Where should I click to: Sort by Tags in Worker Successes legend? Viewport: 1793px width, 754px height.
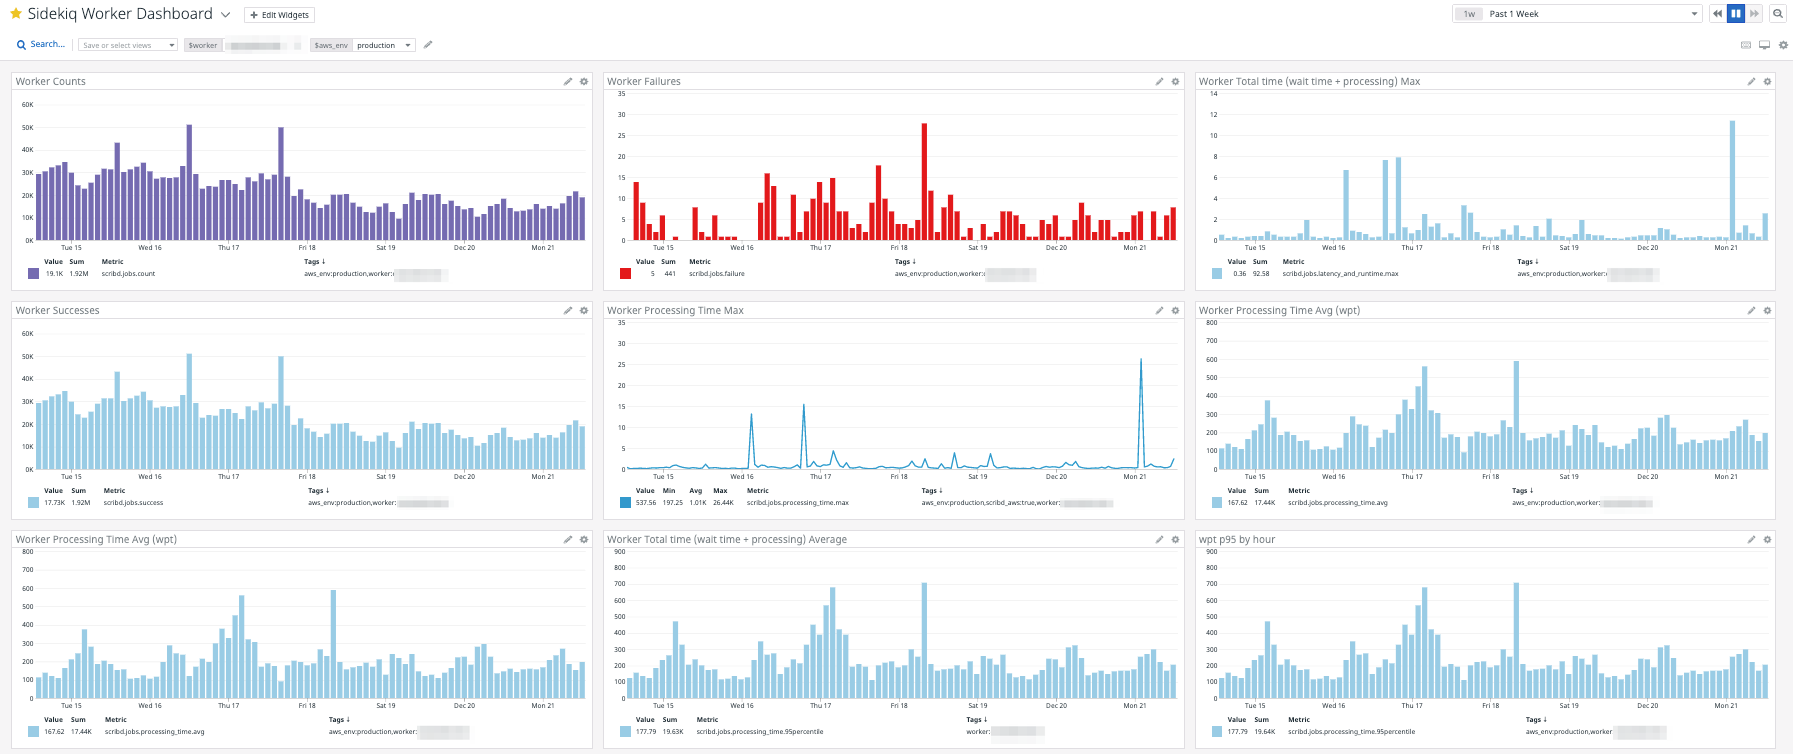318,491
